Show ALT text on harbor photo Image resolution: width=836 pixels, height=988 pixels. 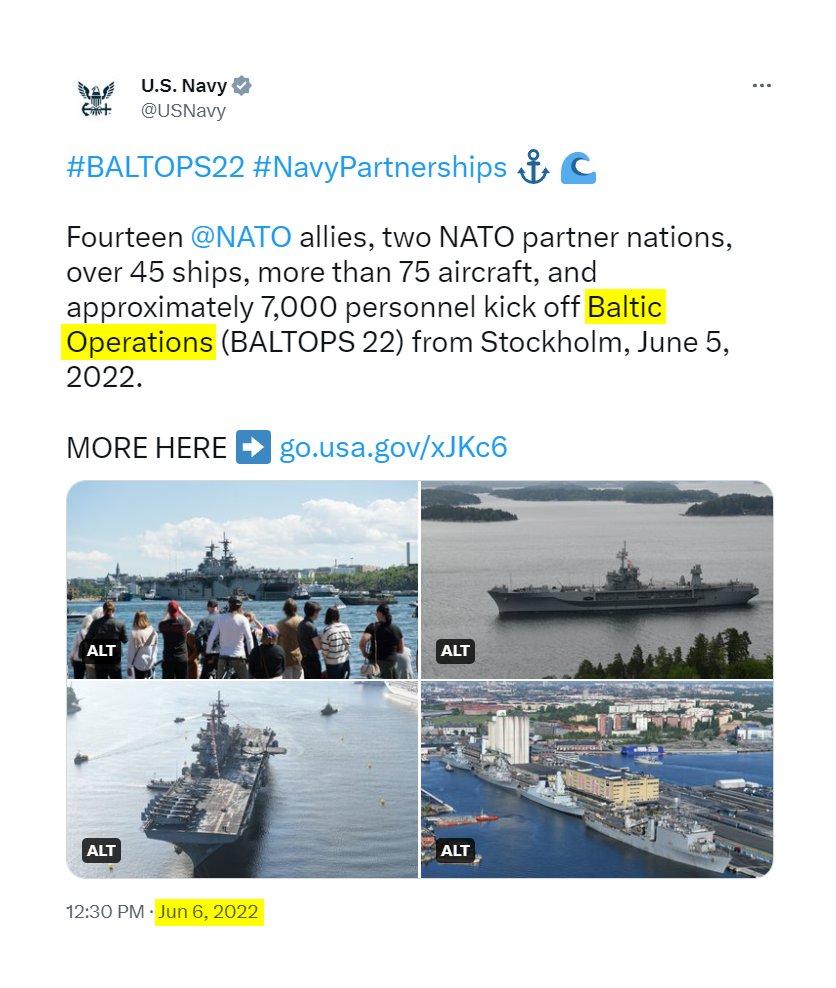click(455, 851)
